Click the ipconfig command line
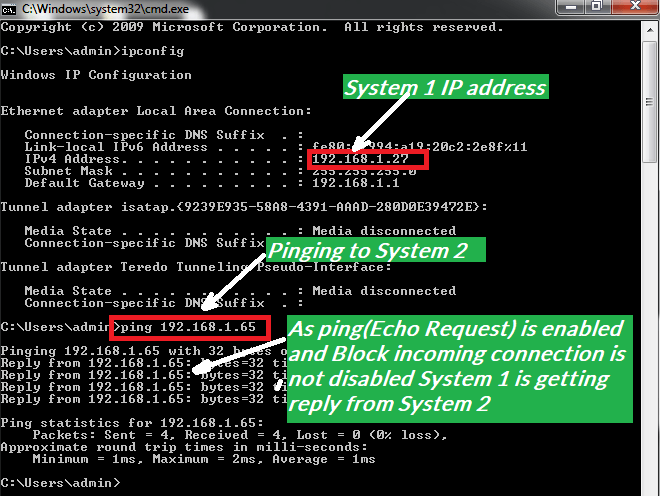Screen dimensions: 660x496 tap(92, 50)
